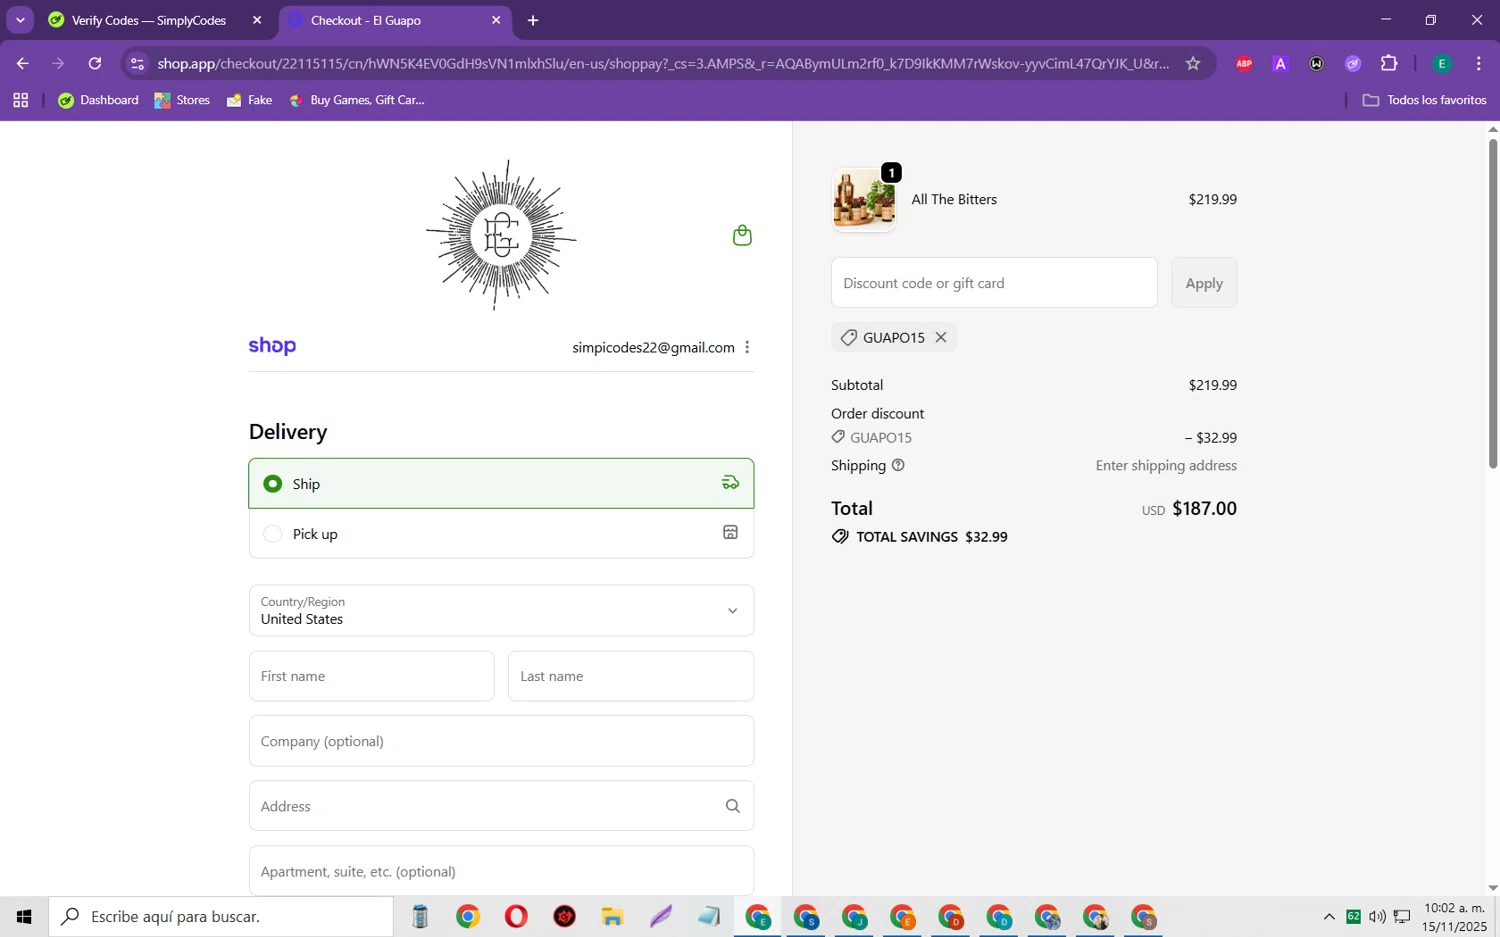Open the black circular W extension icon
1500x937 pixels.
click(1317, 63)
